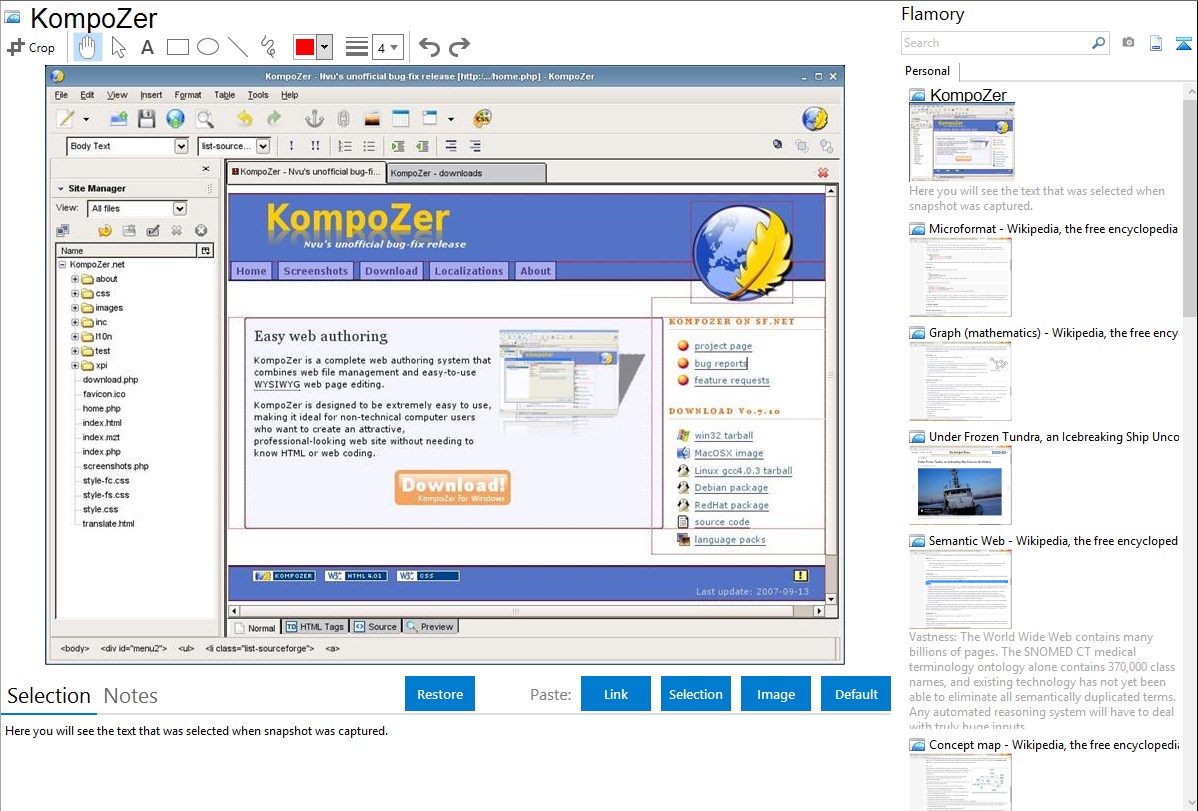Choose the freehand drawing tool
1198x811 pixels.
(268, 47)
